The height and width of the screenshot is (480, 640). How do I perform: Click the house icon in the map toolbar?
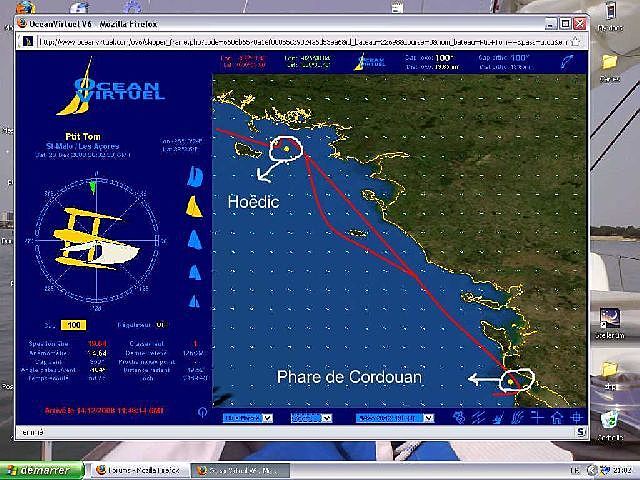coord(557,418)
